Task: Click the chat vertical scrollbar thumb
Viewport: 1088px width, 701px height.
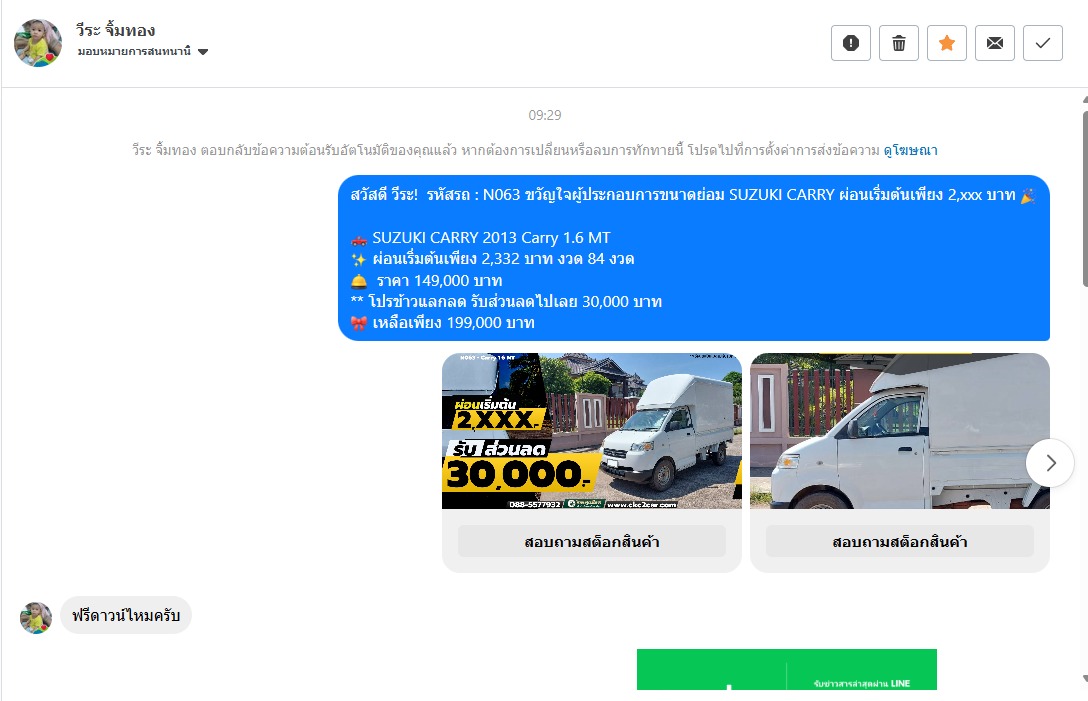Action: 1085,198
